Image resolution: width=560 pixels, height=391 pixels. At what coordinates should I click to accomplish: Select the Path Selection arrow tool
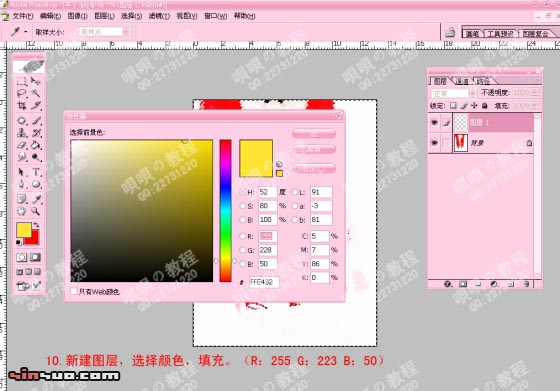coord(22,172)
